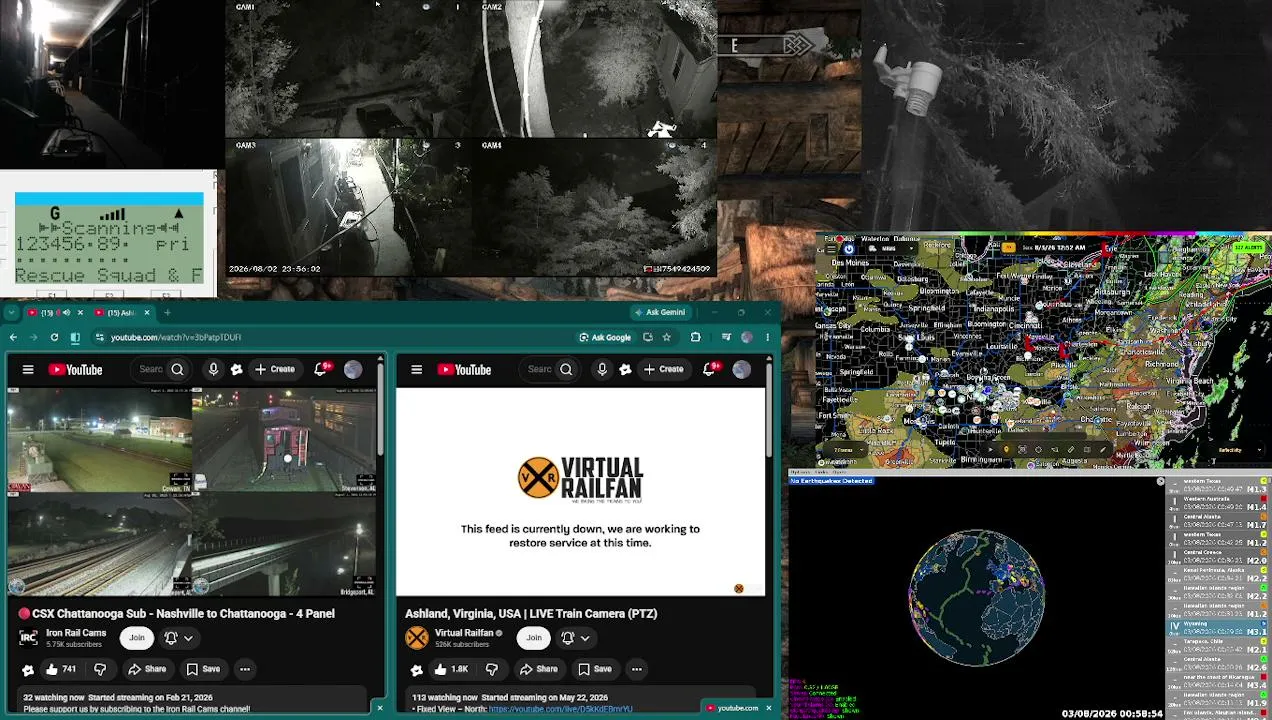Select the pencil draw tool on radar toolbar
The width and height of the screenshot is (1272, 720).
(1103, 449)
